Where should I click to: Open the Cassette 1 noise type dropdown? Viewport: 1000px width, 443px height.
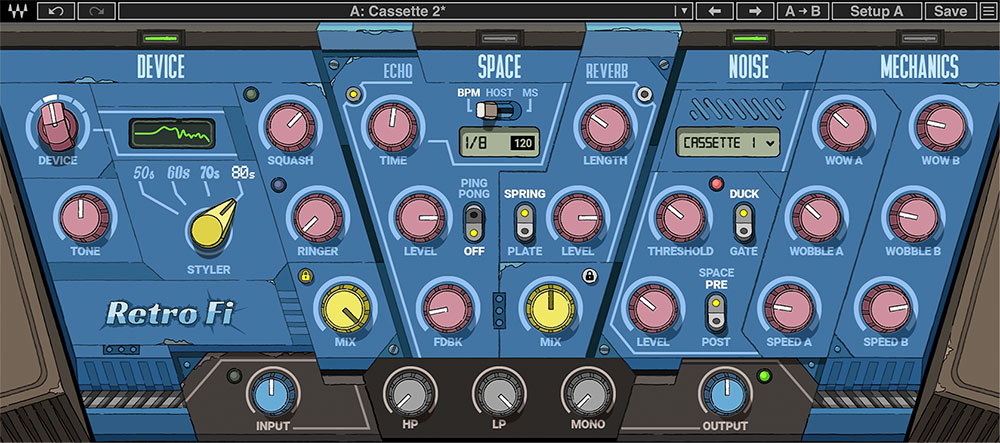click(730, 143)
